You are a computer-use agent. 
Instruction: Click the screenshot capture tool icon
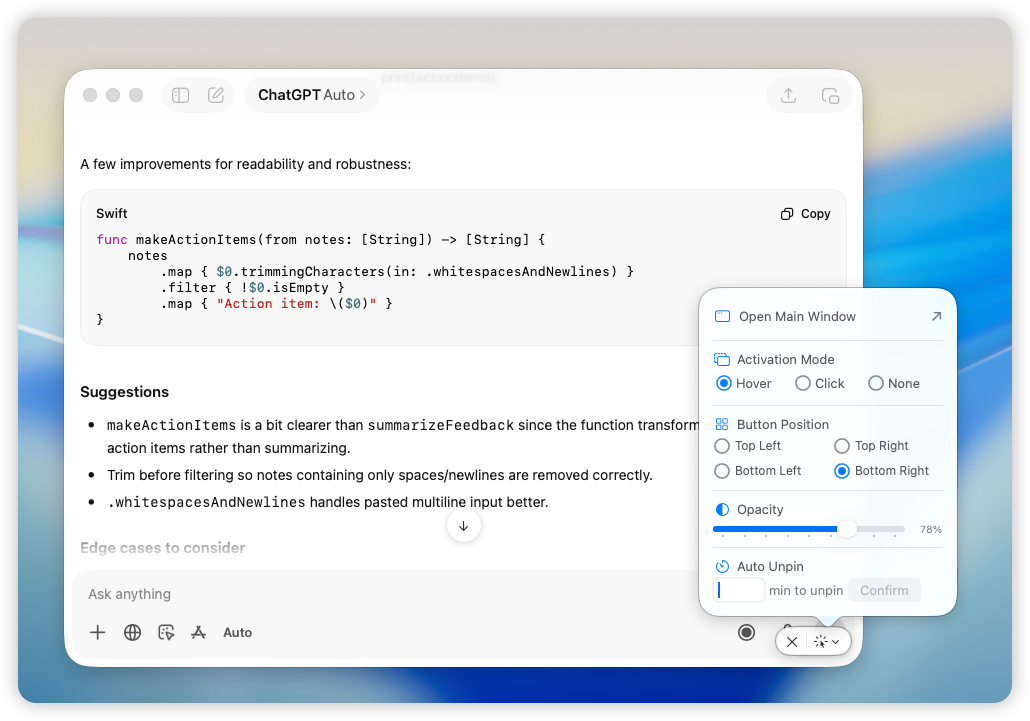click(166, 632)
